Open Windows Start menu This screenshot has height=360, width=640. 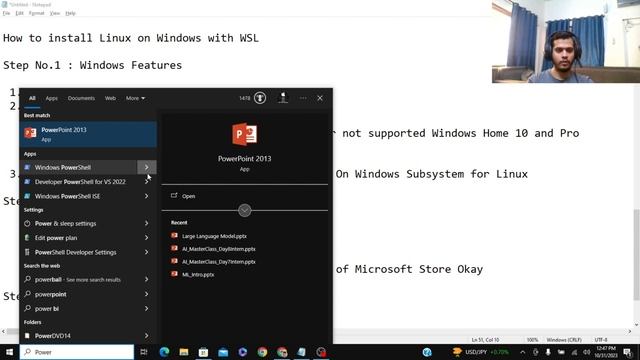tap(9, 352)
